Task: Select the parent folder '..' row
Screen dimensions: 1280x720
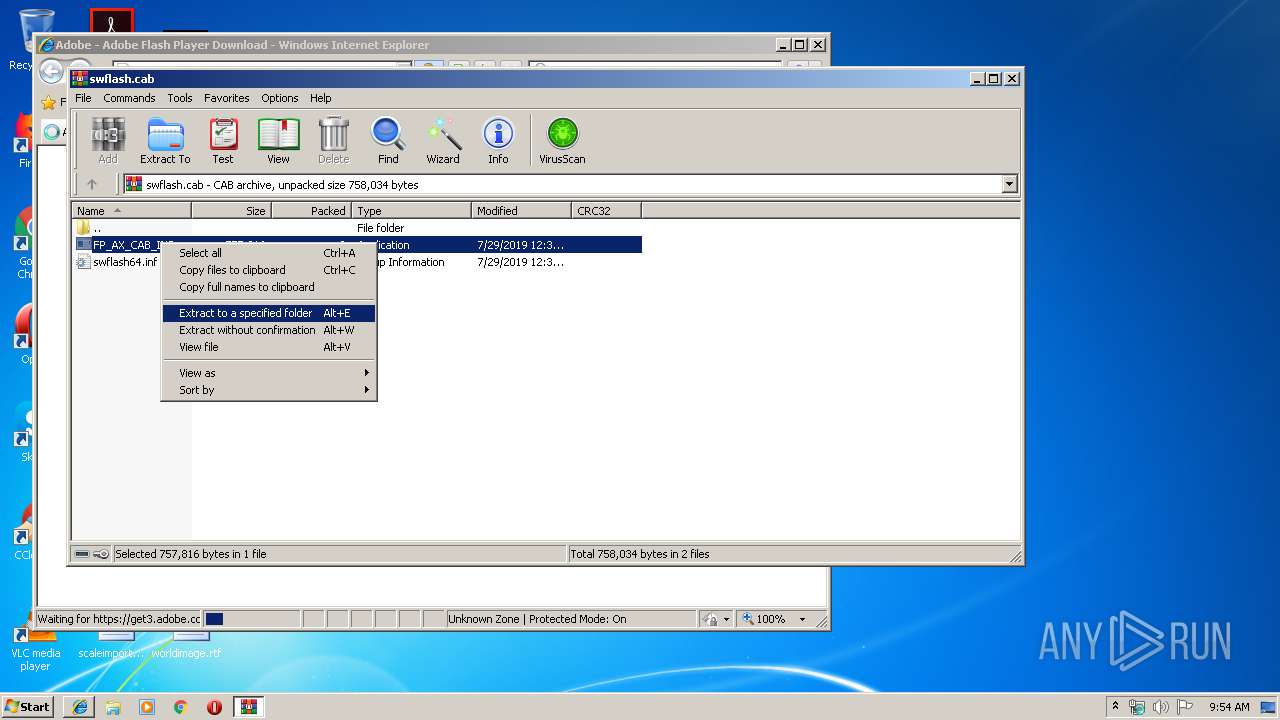Action: coord(357,228)
